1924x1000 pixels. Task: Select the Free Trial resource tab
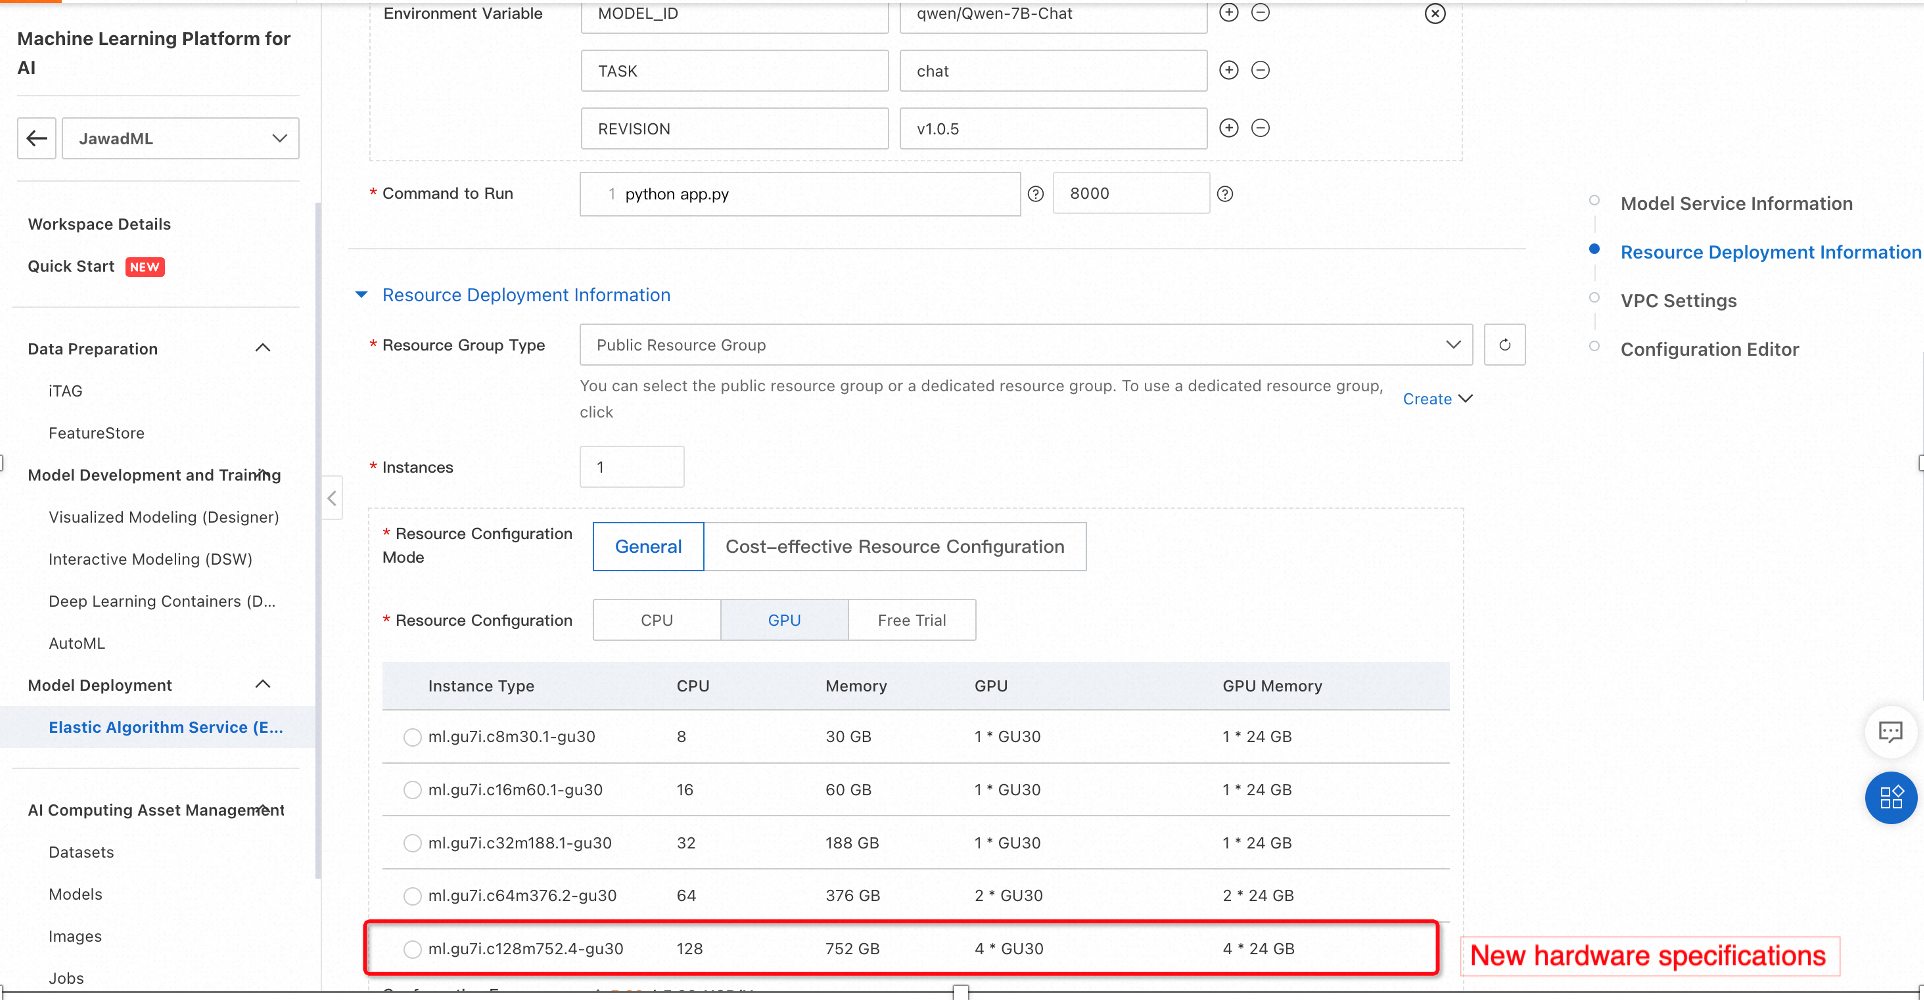click(912, 620)
